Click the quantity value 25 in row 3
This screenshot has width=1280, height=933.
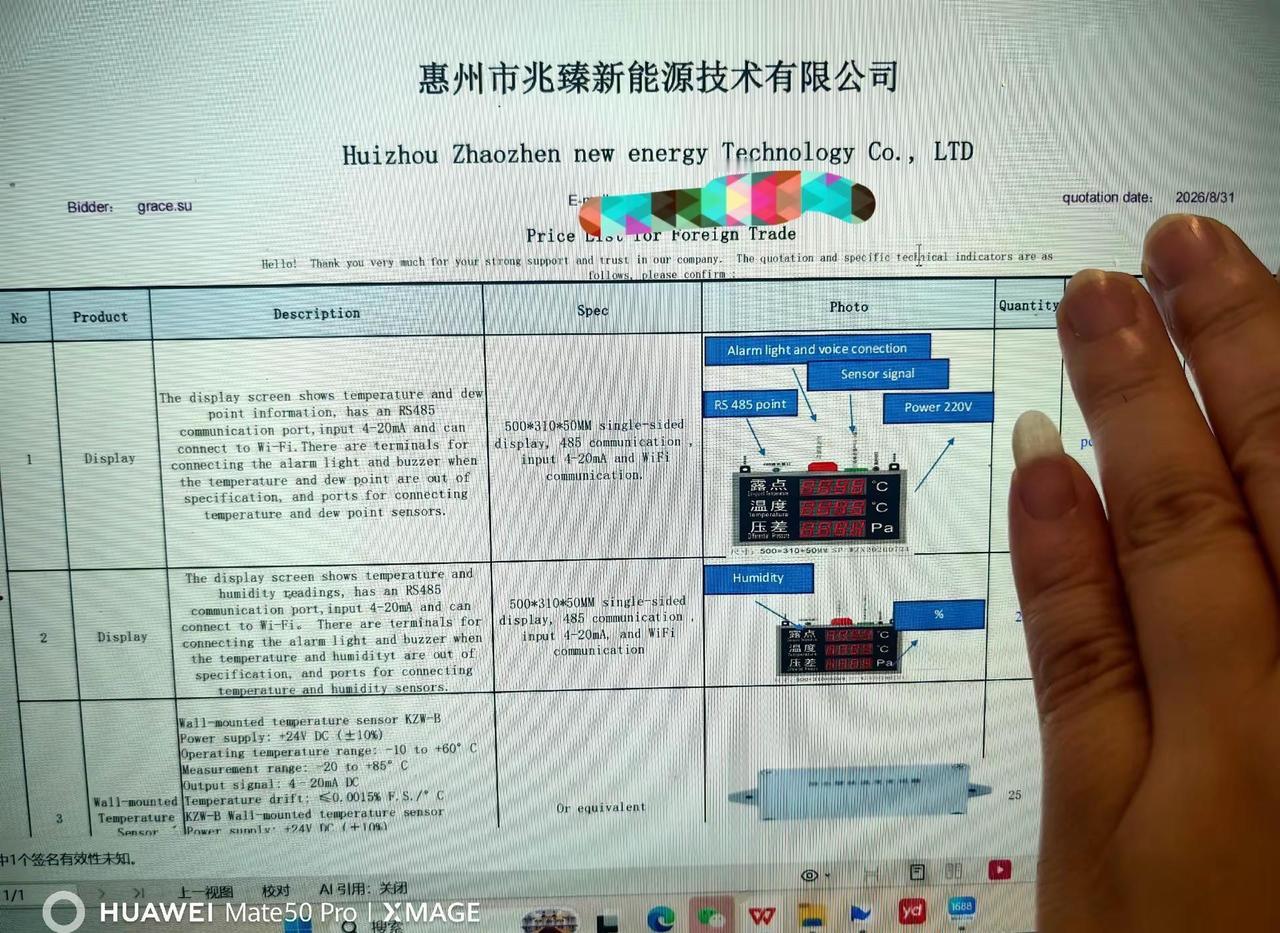1015,796
